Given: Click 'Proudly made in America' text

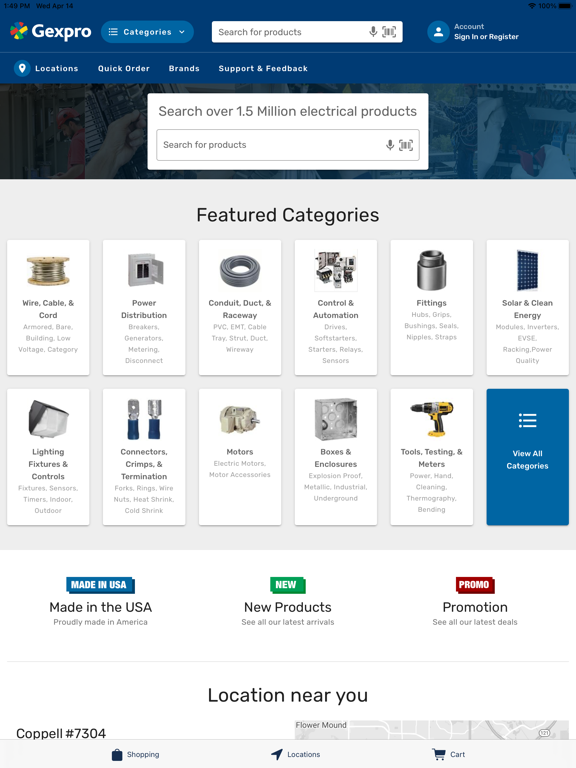Looking at the screenshot, I should [x=100, y=622].
